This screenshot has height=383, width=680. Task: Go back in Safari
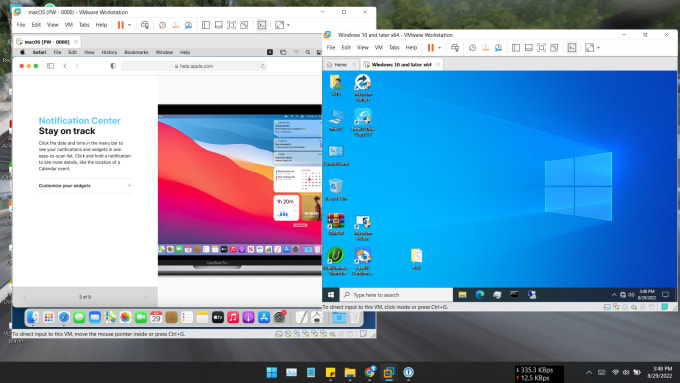65,66
